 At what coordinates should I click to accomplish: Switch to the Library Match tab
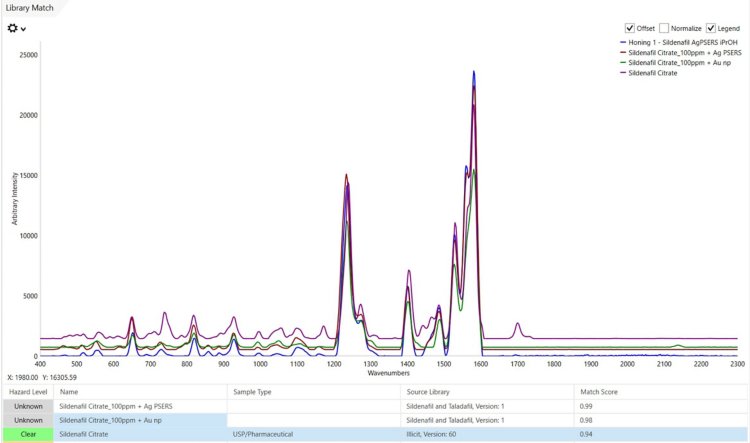pyautogui.click(x=30, y=8)
